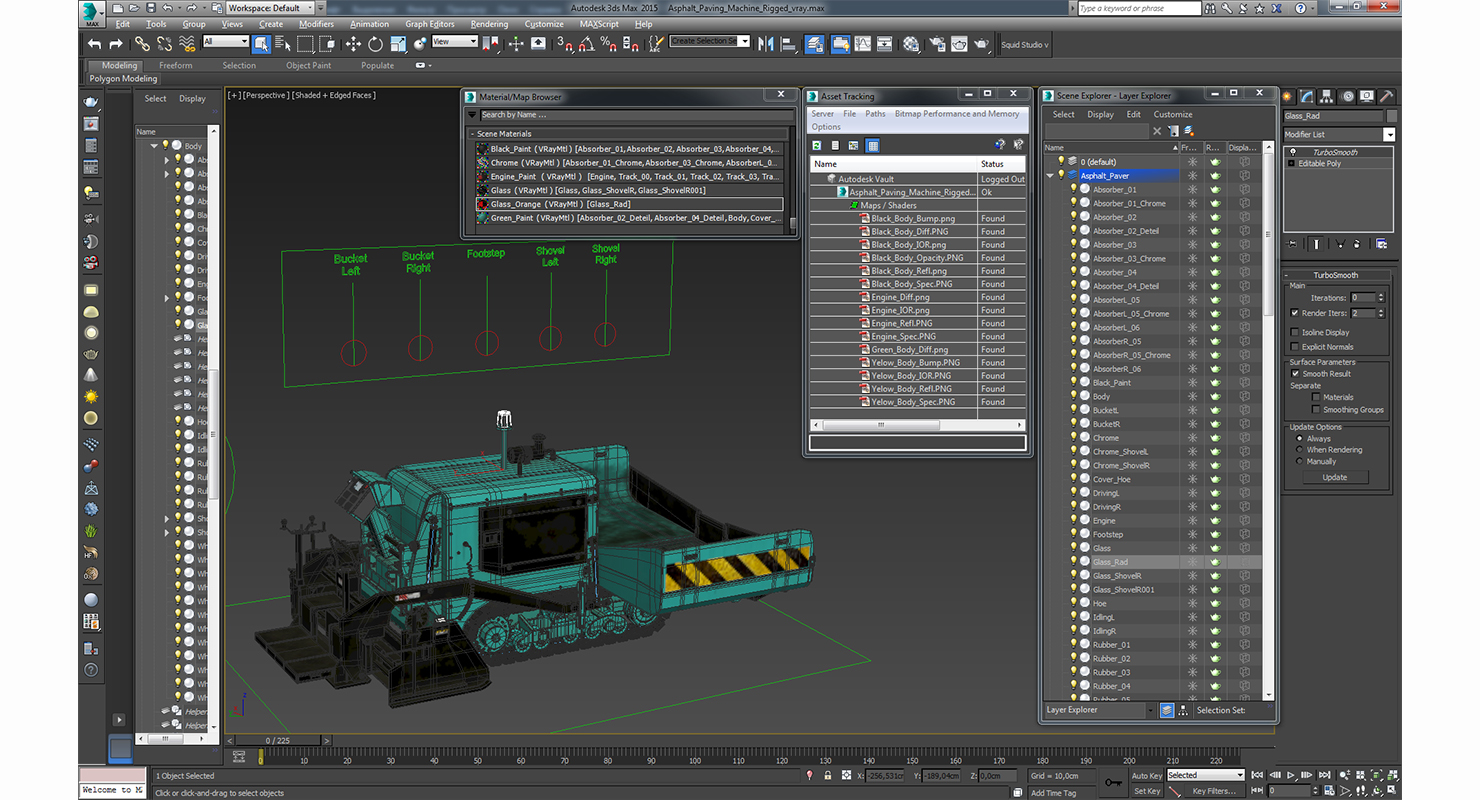Toggle the Render Iters checkbox
Screen dimensions: 1480x800
1295,313
